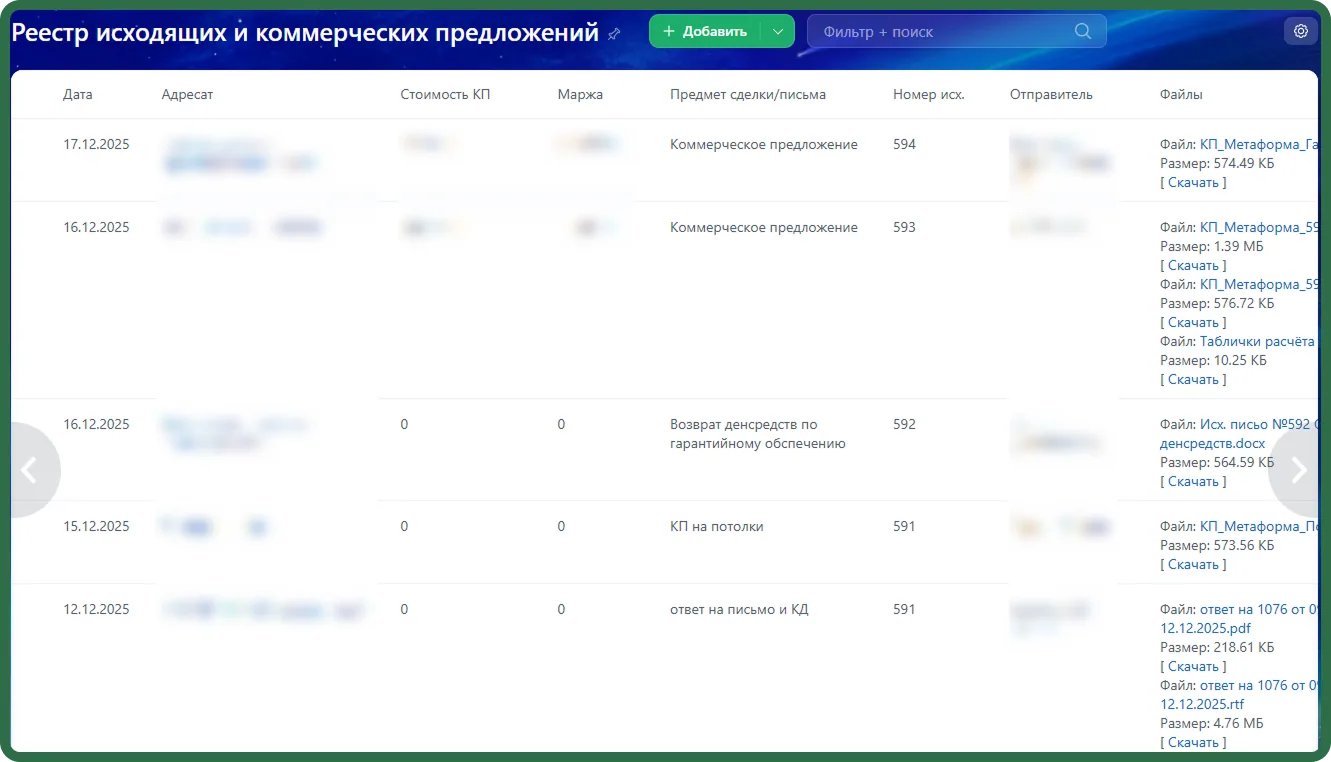Click the magnifier icon in the search field
Screen dimensions: 1331x762
click(1083, 31)
